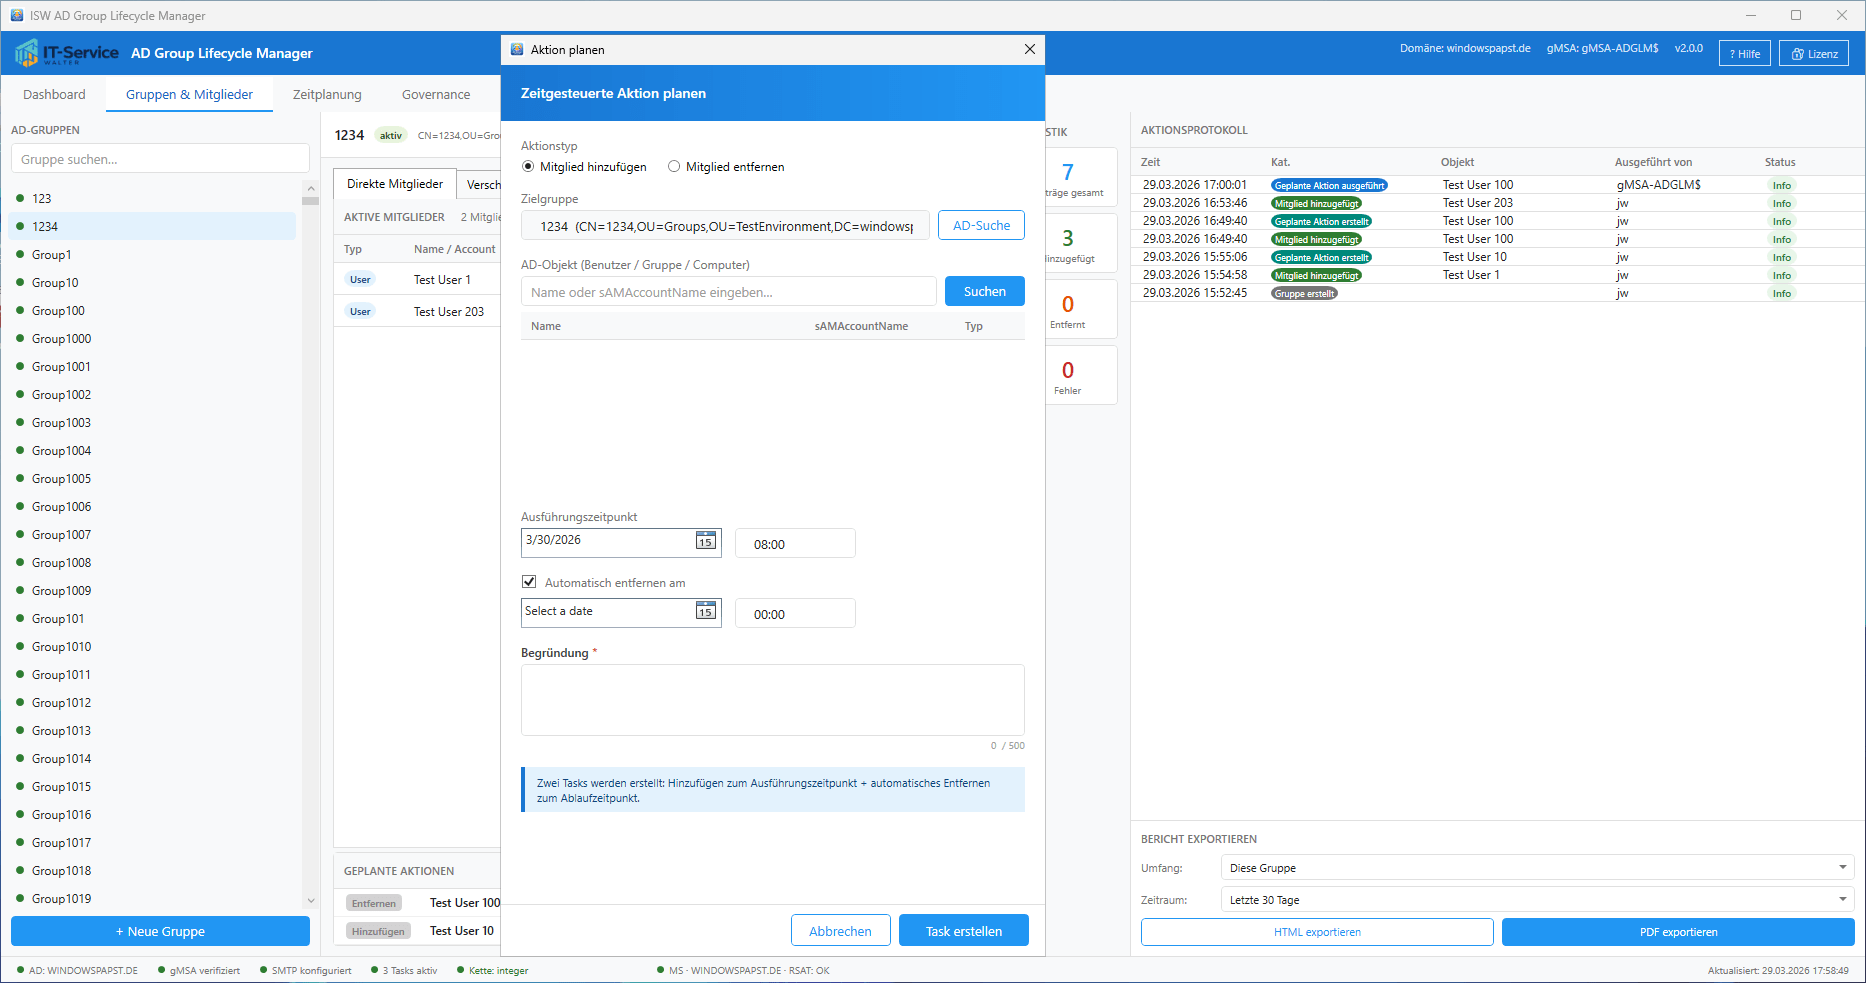Click the Task erstellen button
Image resolution: width=1866 pixels, height=983 pixels.
(x=963, y=931)
